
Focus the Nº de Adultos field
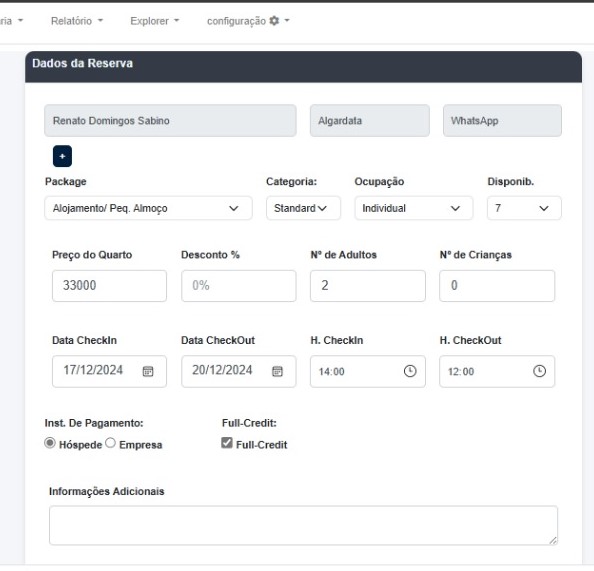click(x=368, y=286)
